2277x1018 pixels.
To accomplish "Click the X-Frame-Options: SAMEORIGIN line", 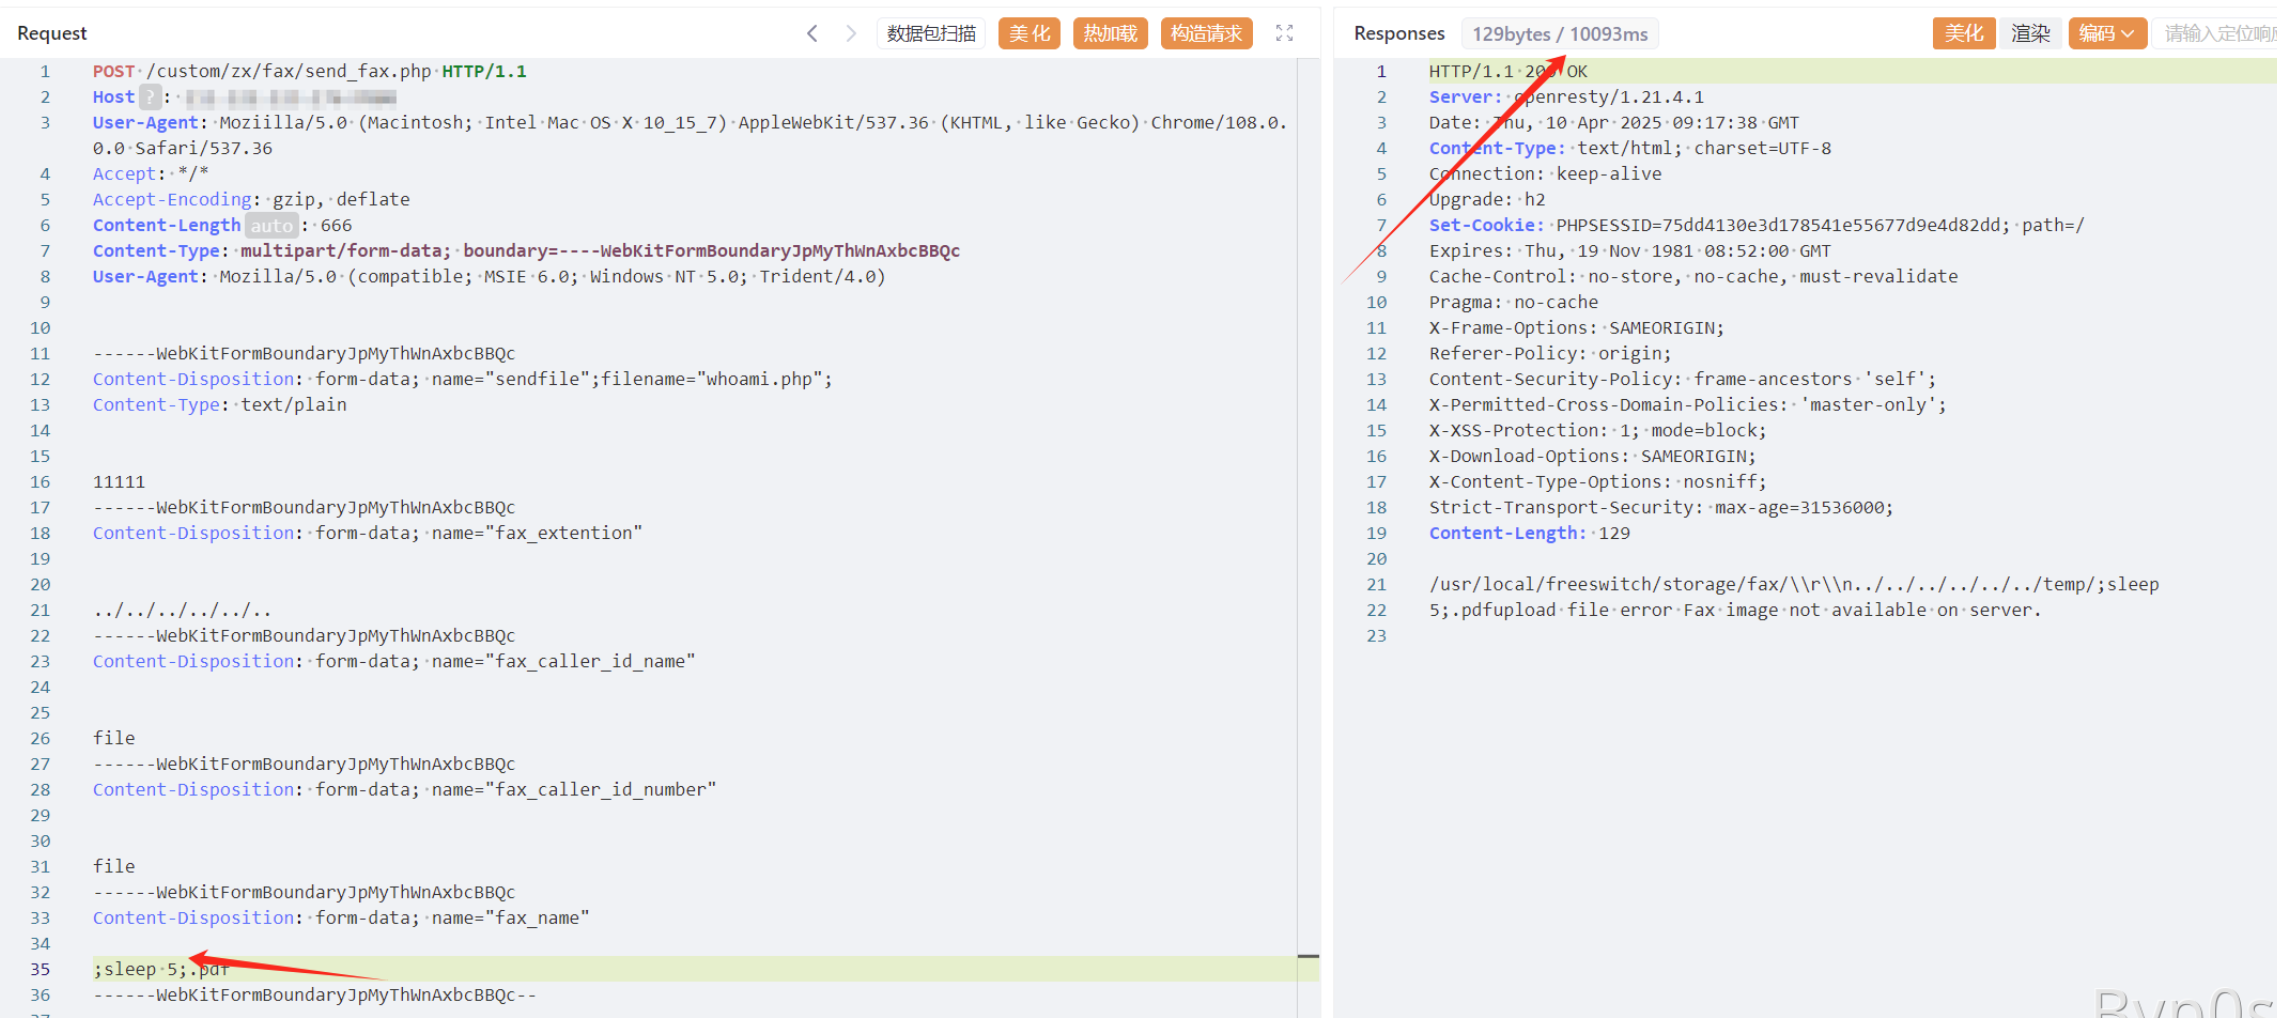I will pyautogui.click(x=1576, y=328).
